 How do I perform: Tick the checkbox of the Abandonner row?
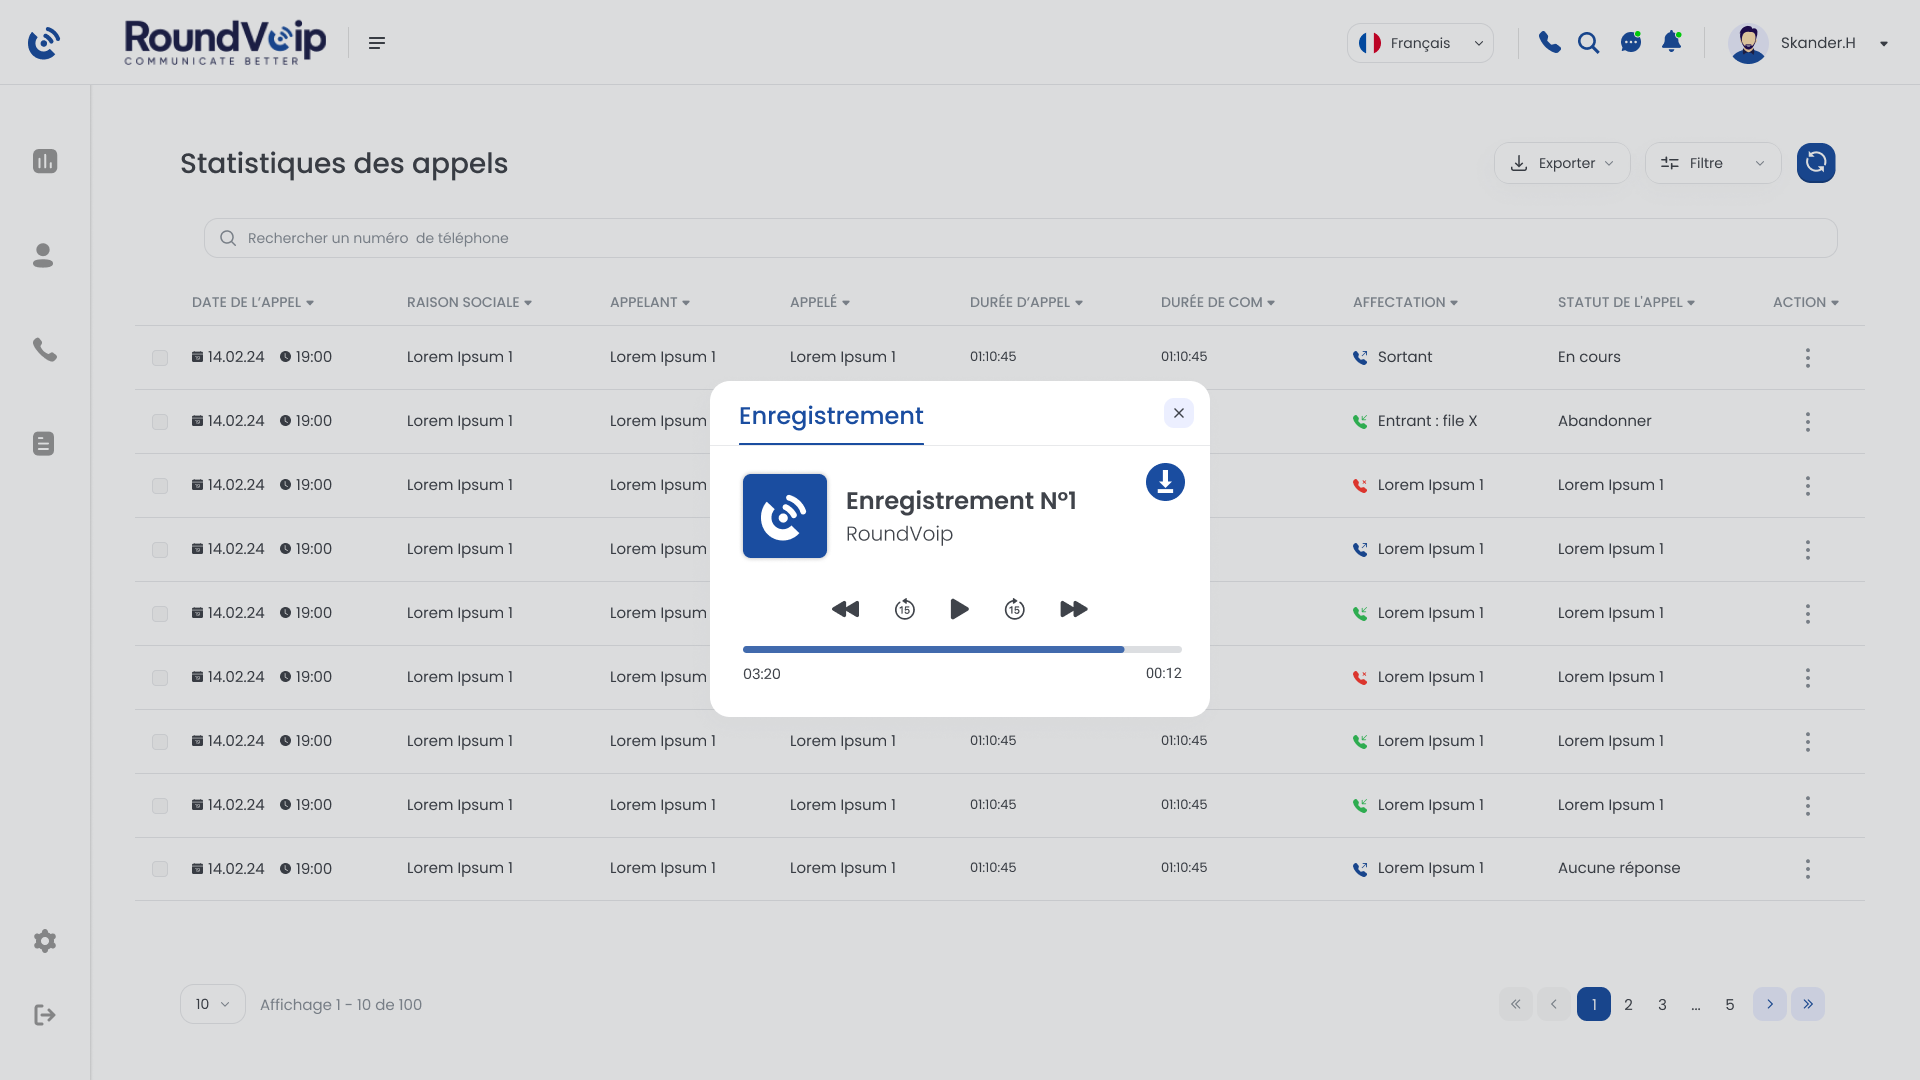pos(160,422)
